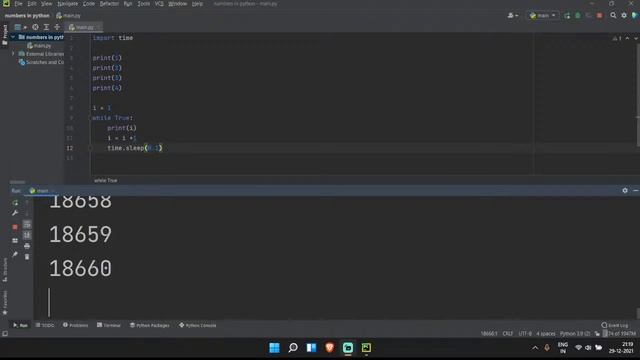Click the Rerun icon in Run panel
Image resolution: width=640 pixels, height=360 pixels.
click(15, 203)
